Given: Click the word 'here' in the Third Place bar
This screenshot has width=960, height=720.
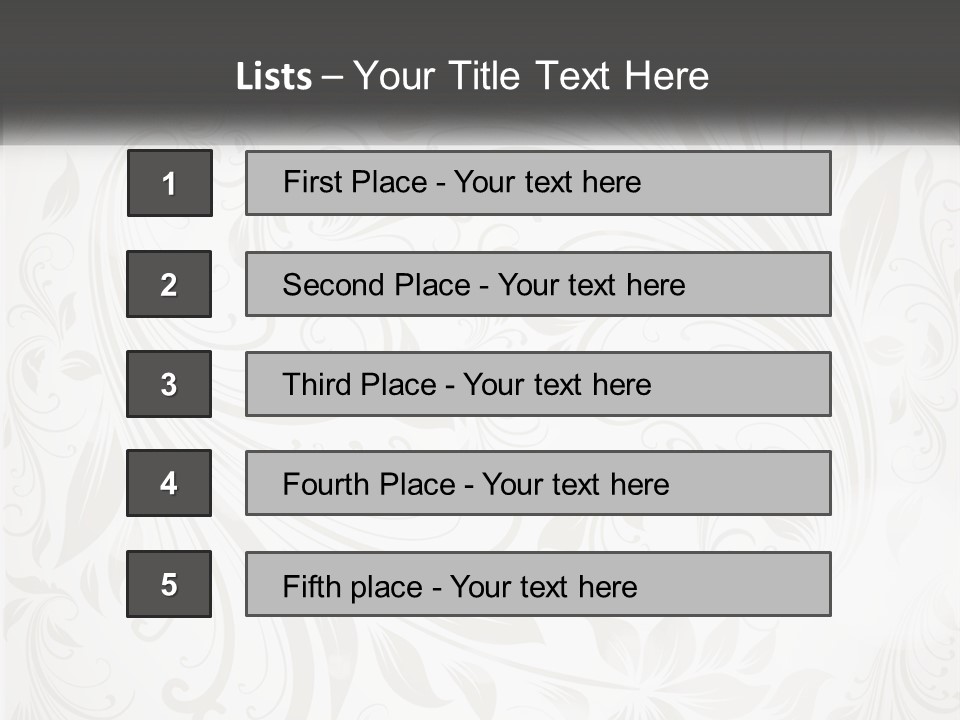Looking at the screenshot, I should [621, 385].
